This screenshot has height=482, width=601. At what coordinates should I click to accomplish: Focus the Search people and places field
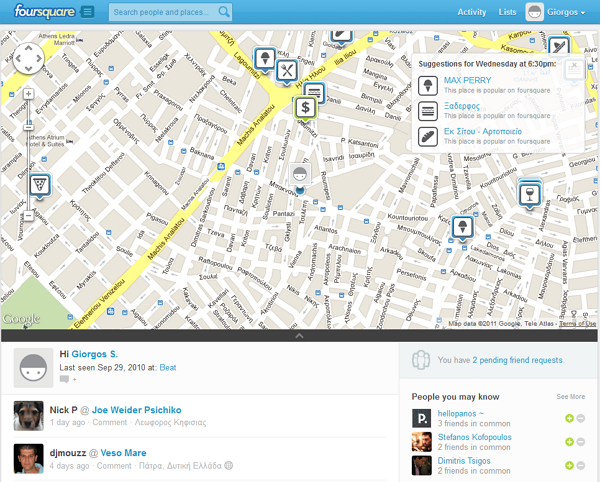pyautogui.click(x=171, y=12)
